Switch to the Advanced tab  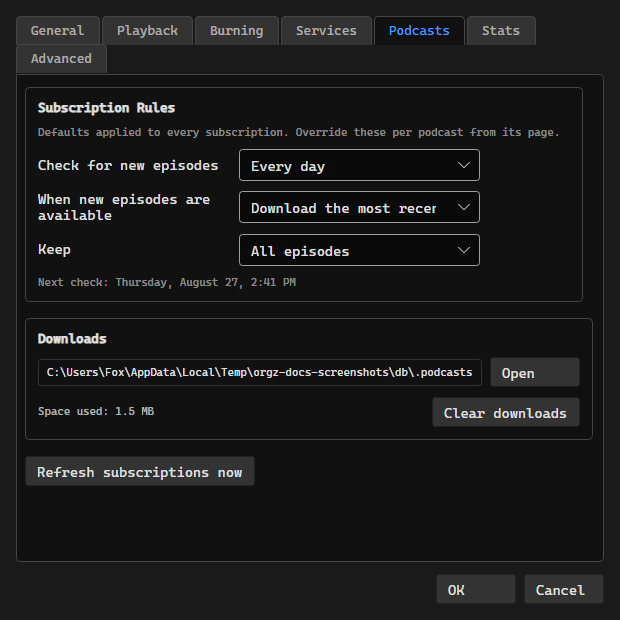coord(61,59)
